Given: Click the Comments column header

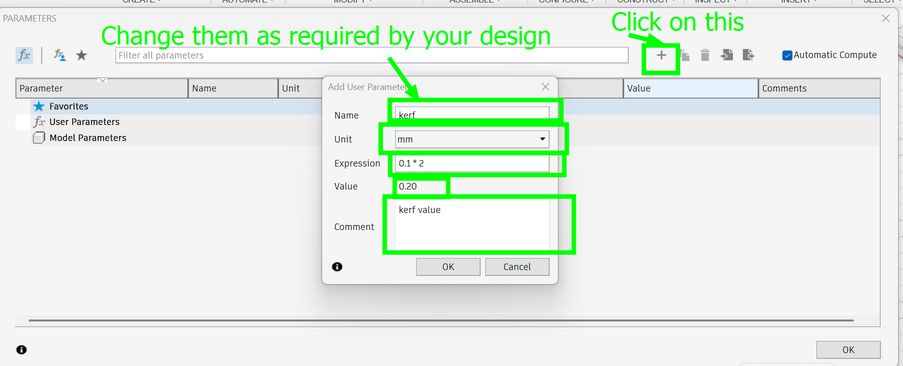Looking at the screenshot, I should tap(819, 88).
